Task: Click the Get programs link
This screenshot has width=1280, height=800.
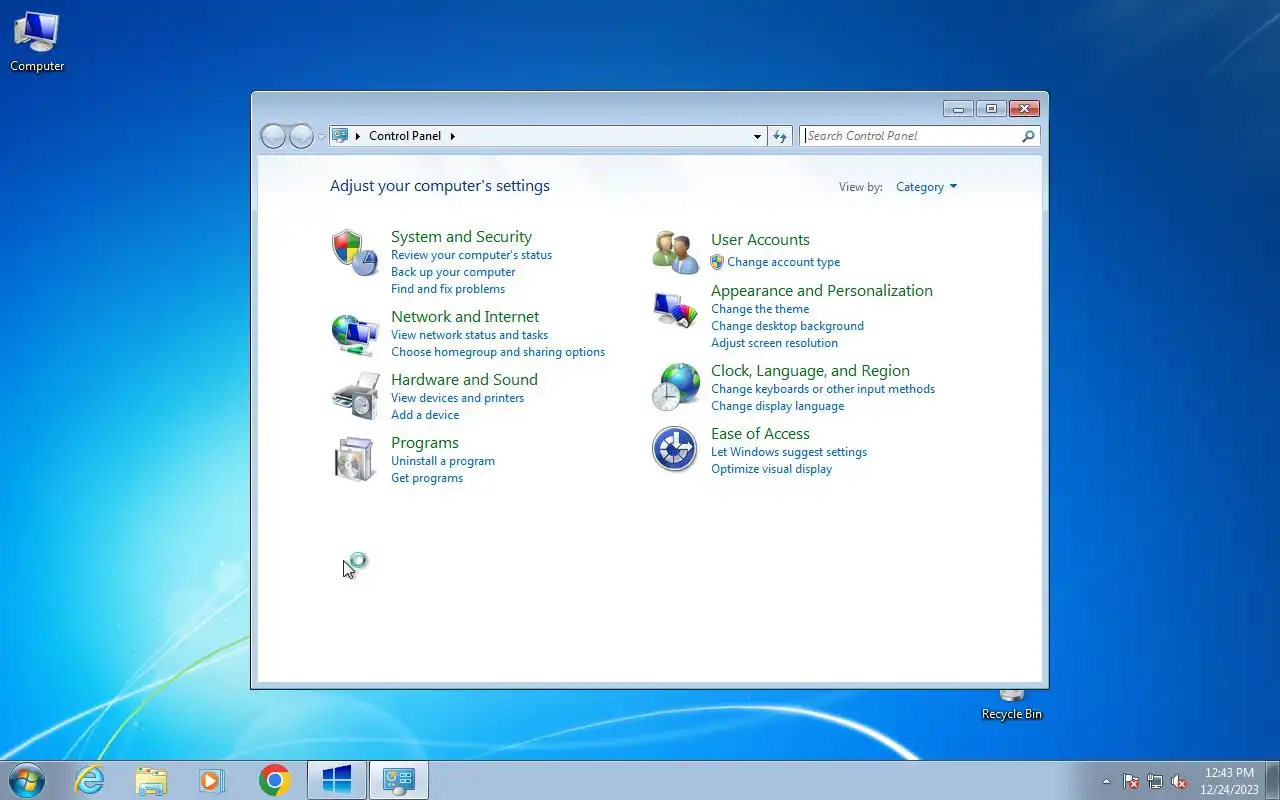Action: pos(427,478)
